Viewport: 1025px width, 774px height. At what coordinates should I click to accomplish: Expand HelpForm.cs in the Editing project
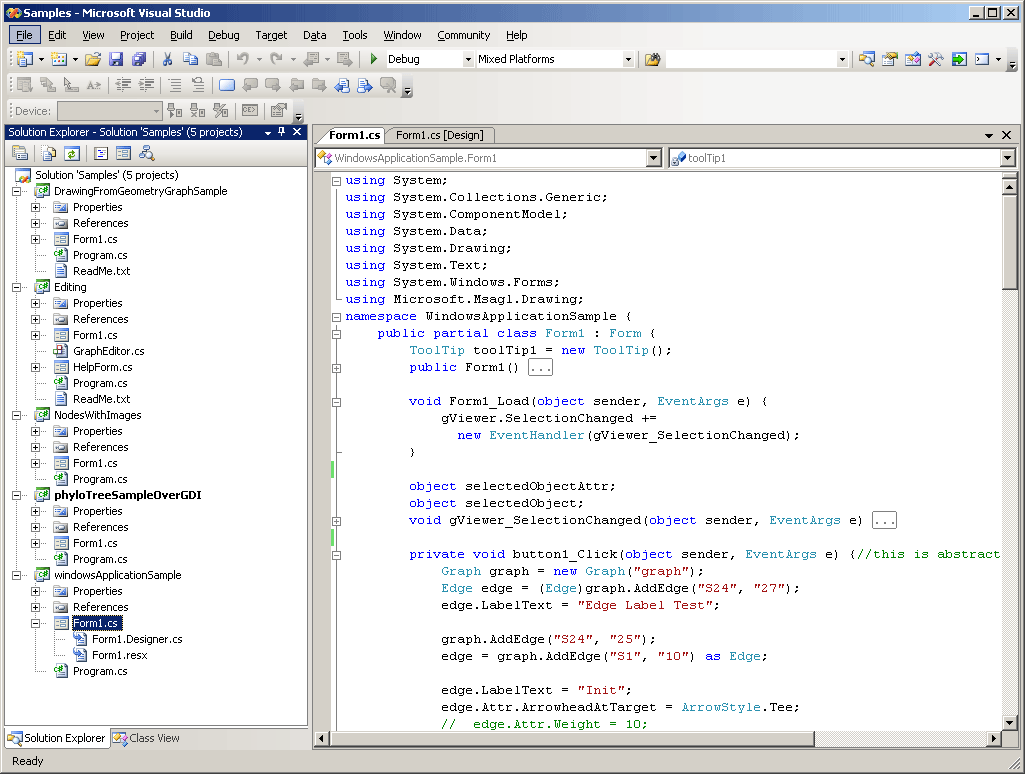point(35,367)
